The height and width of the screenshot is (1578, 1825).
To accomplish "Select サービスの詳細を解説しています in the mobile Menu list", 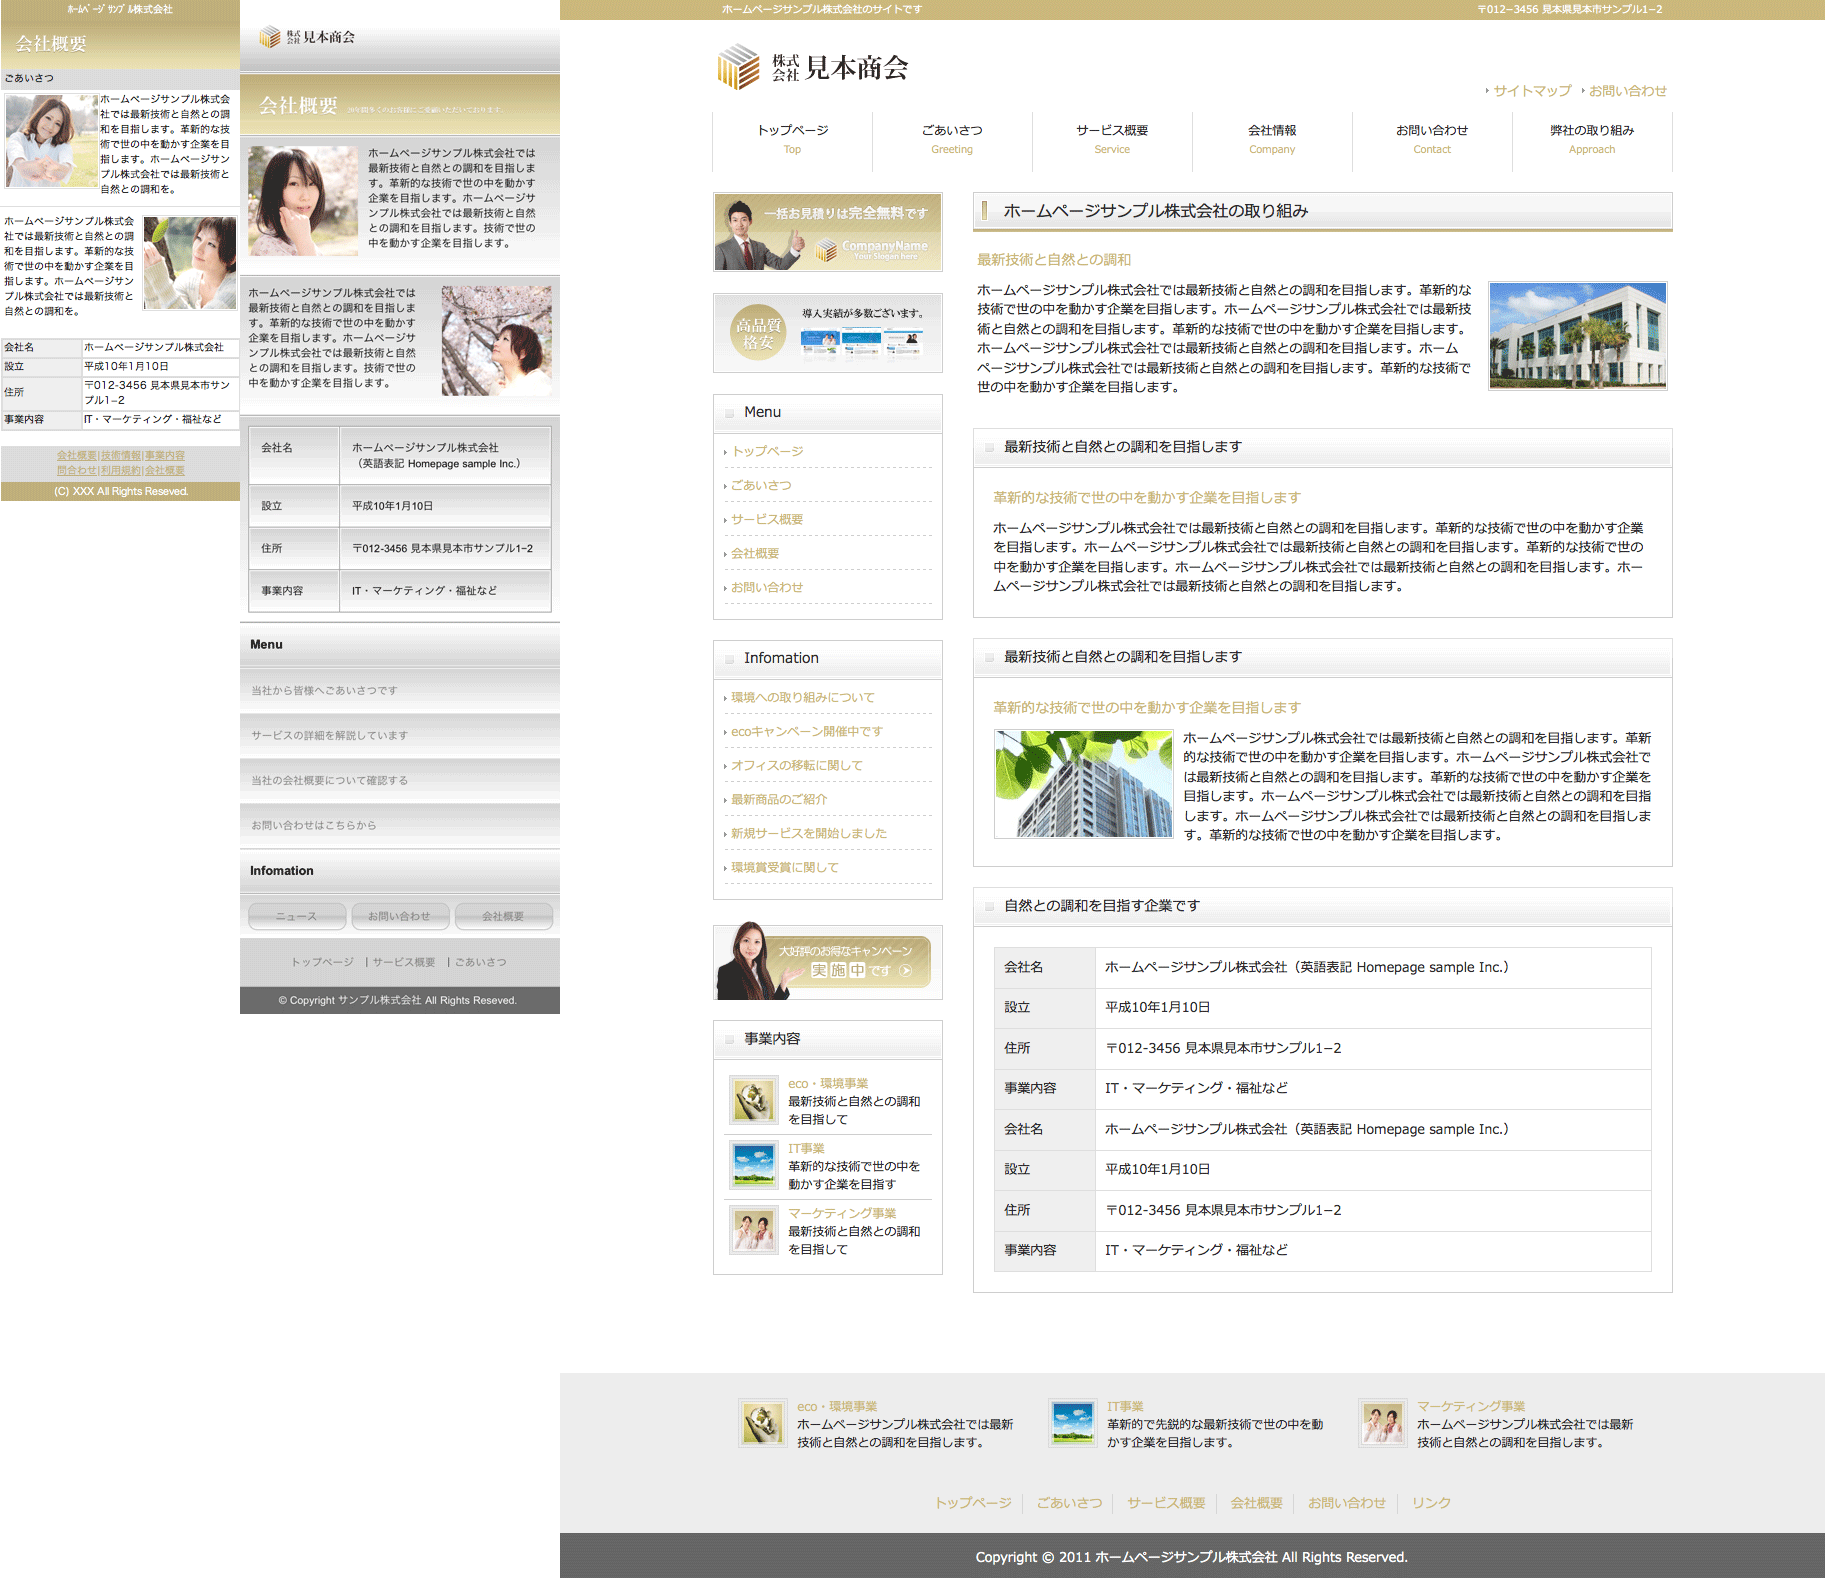I will 329,736.
